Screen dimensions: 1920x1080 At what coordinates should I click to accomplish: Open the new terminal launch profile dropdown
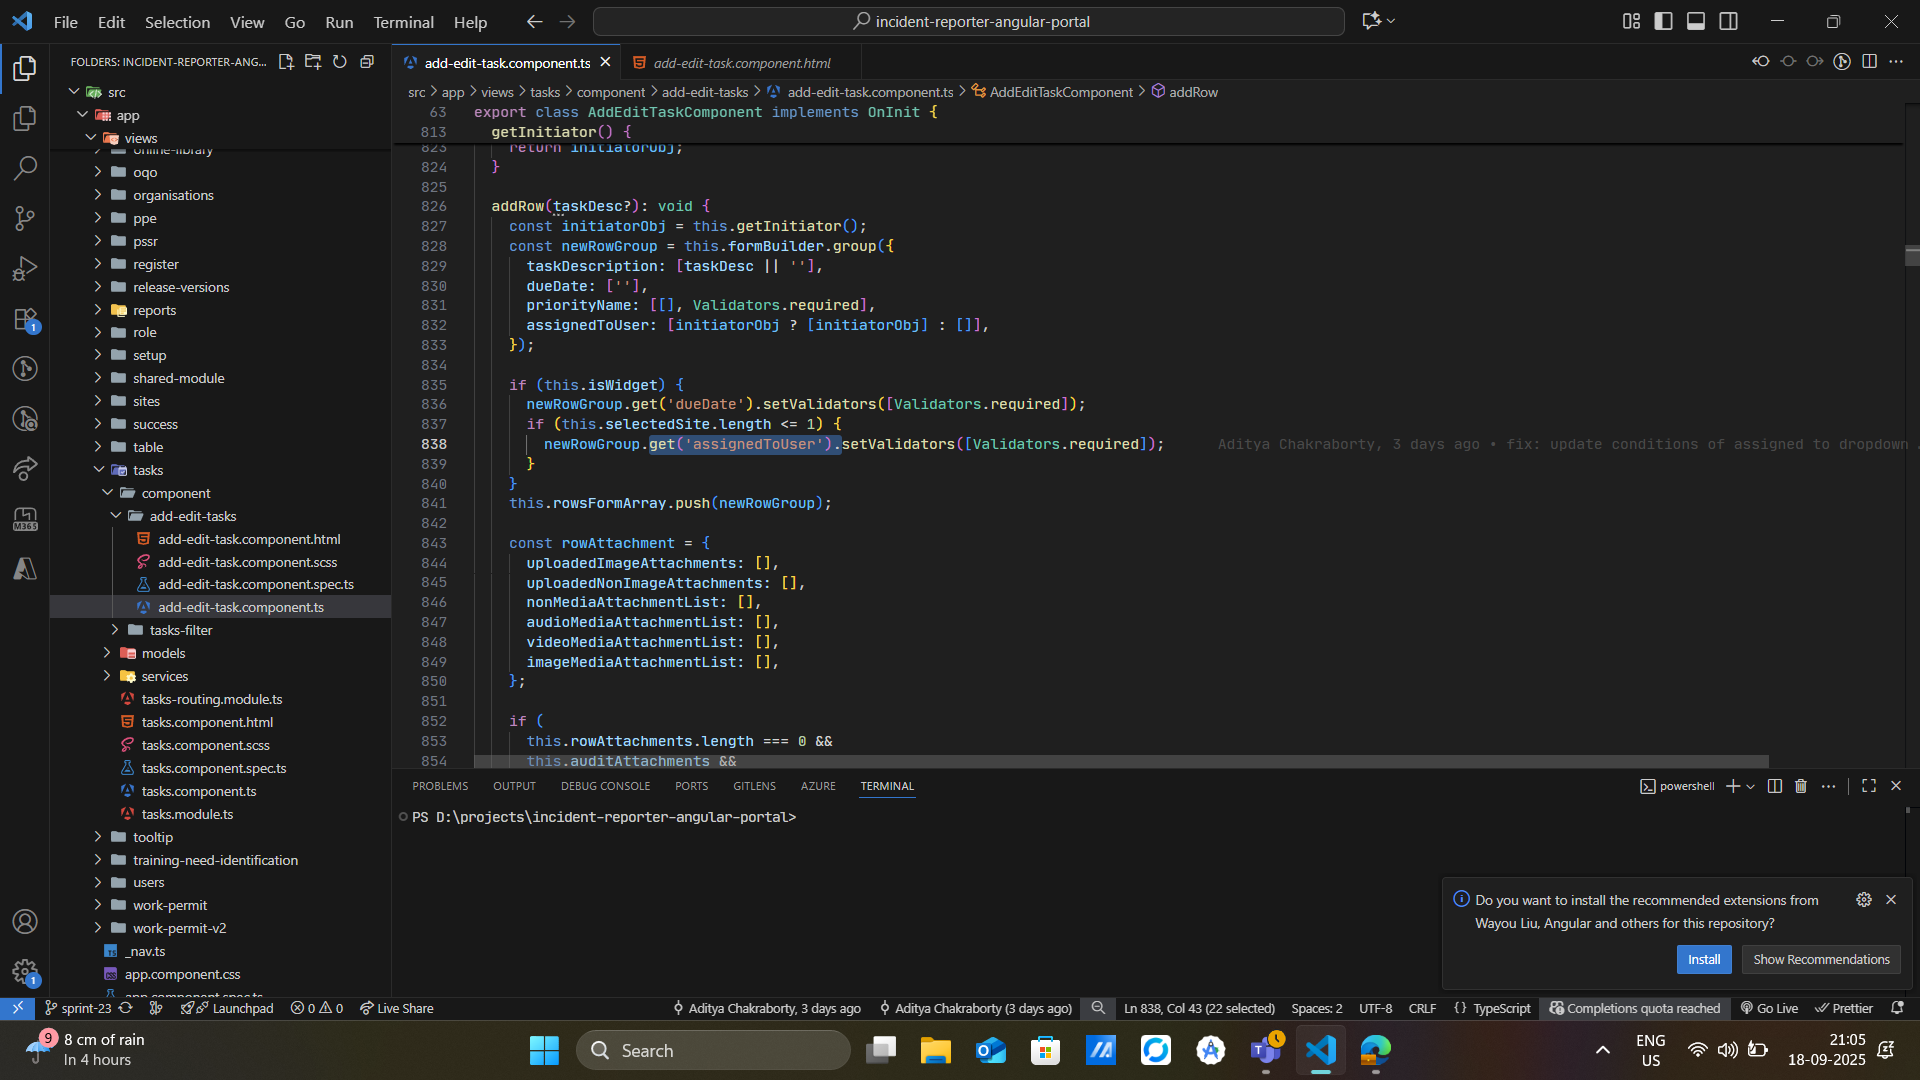click(1751, 787)
